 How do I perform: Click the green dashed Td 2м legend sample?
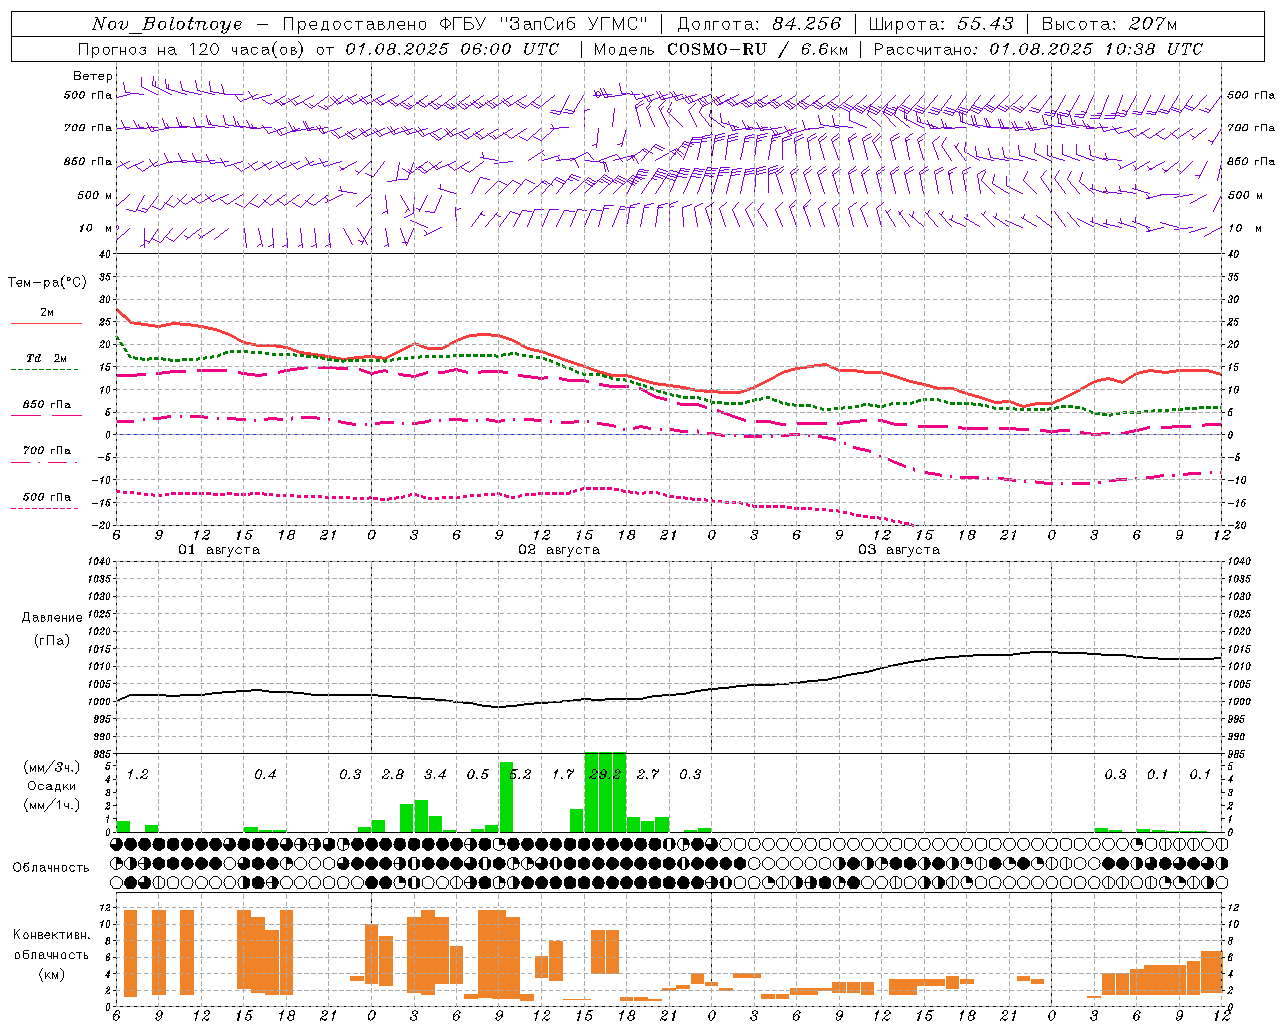[44, 370]
